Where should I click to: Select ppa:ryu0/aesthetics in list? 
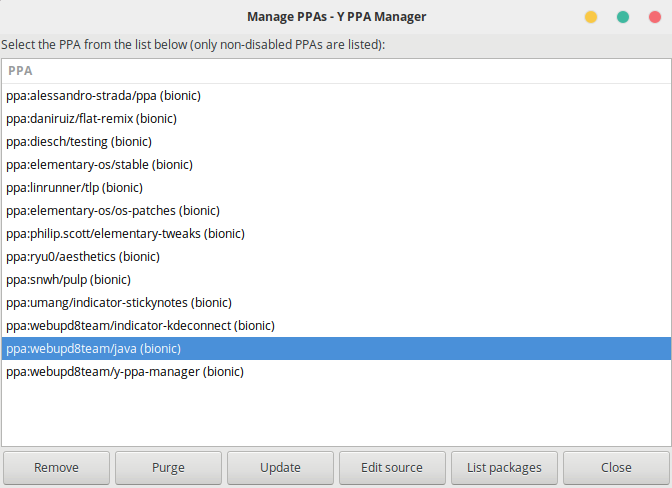(336, 257)
